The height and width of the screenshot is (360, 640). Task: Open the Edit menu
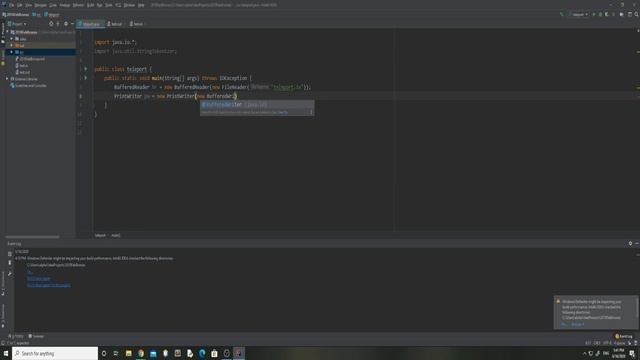click(x=20, y=5)
